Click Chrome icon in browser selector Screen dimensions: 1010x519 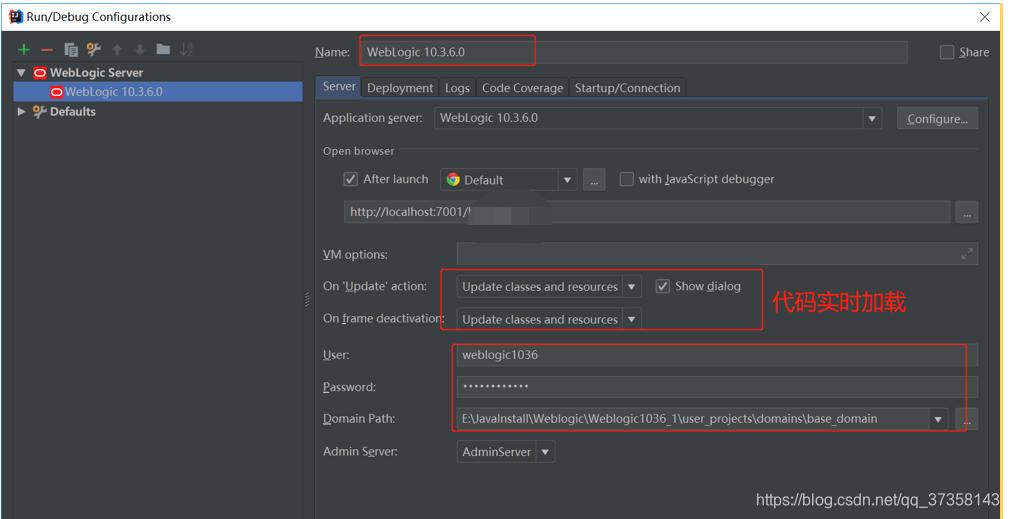(453, 180)
